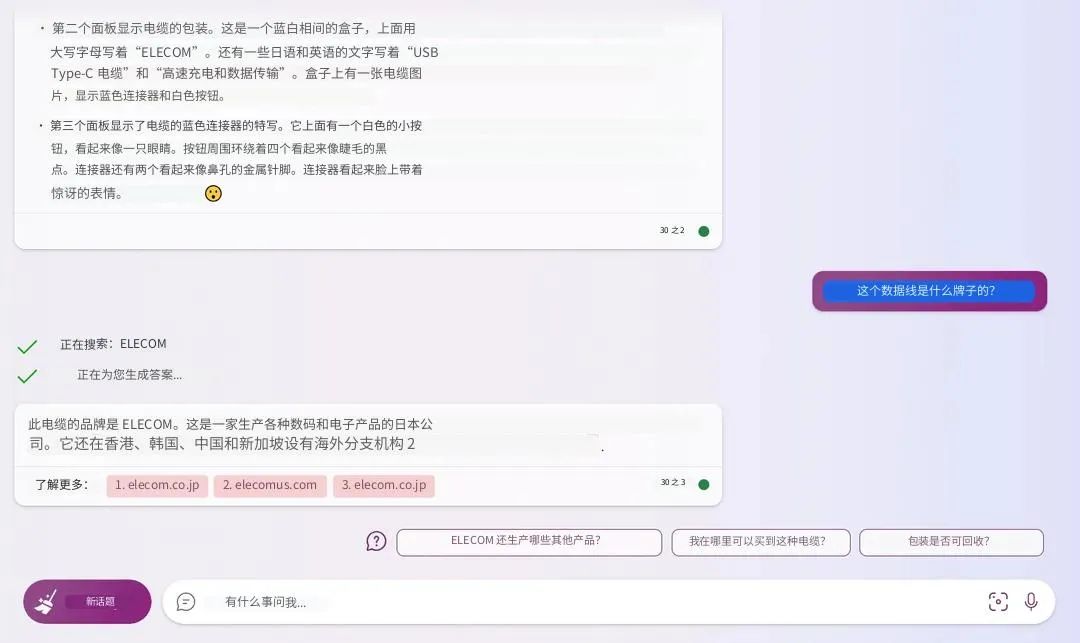Click checkmark beside 正在搜索:ELECOM
The height and width of the screenshot is (643, 1080).
27,346
